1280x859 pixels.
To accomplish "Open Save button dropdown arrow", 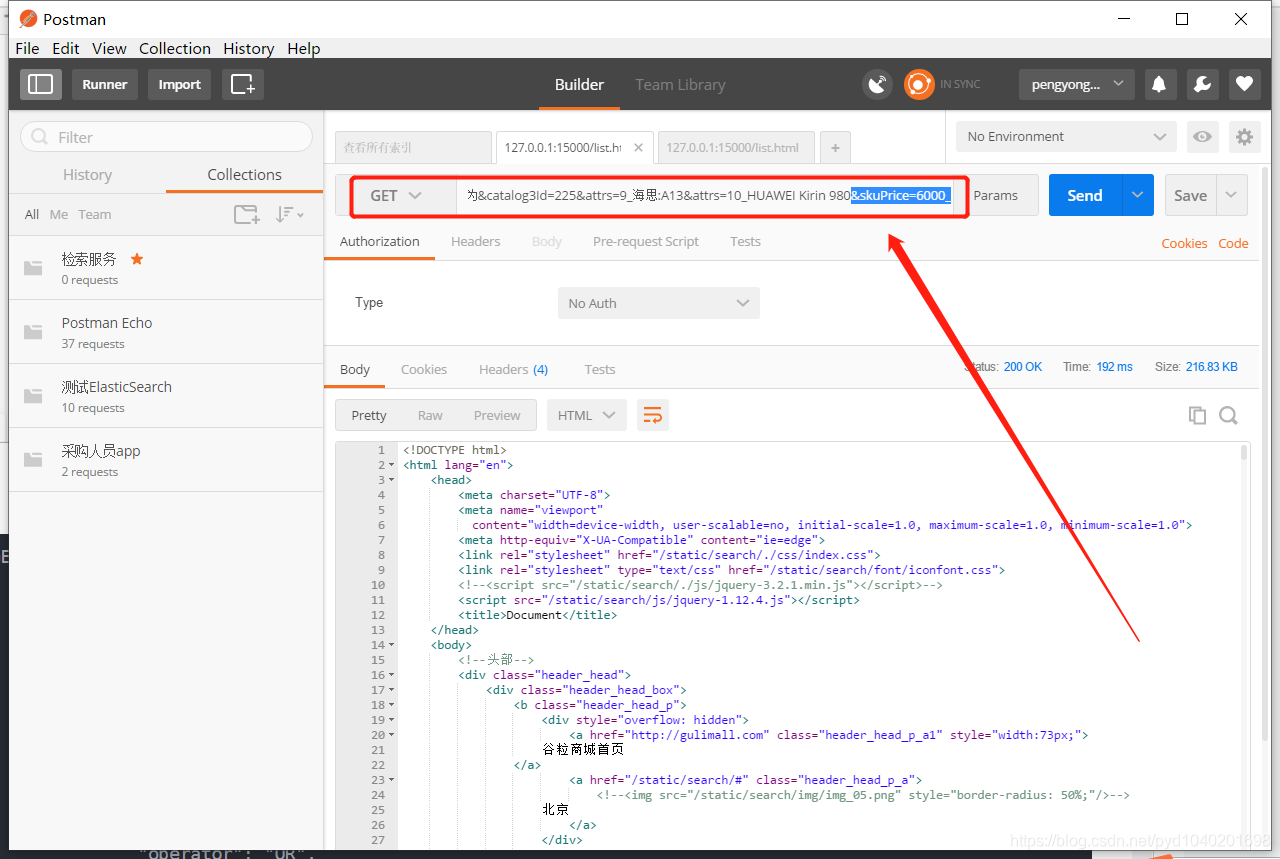I will (x=1232, y=195).
